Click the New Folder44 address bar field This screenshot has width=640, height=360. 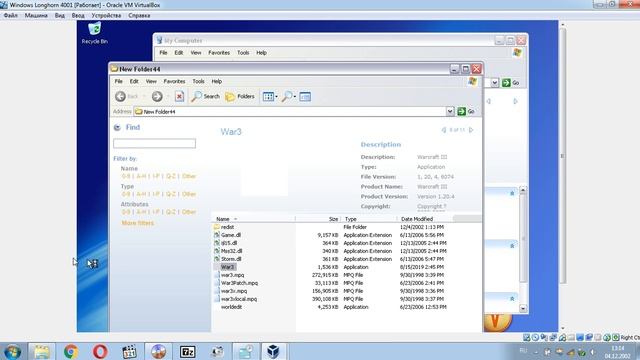point(290,111)
